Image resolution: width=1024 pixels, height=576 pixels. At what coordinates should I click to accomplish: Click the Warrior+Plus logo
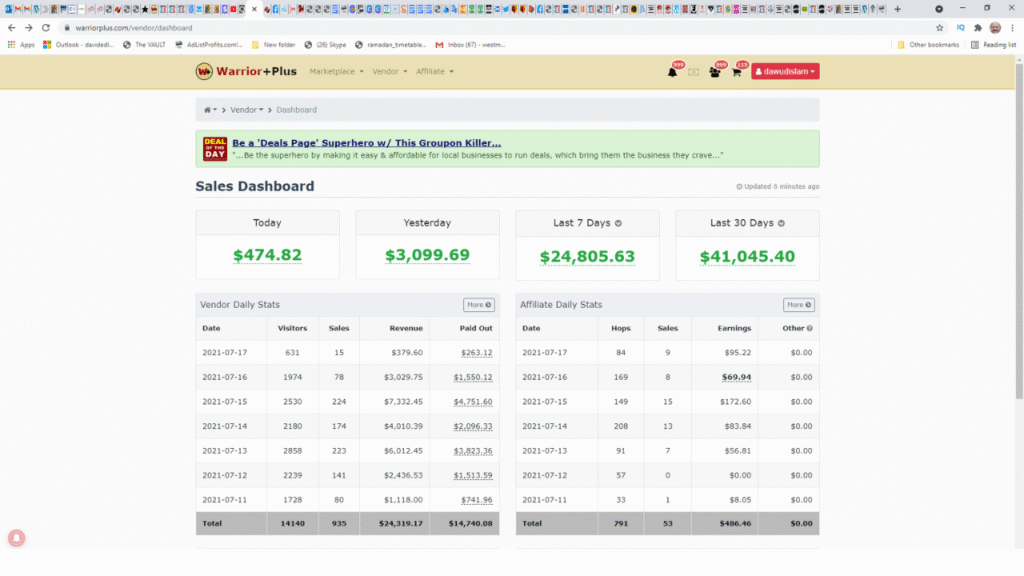tap(246, 72)
